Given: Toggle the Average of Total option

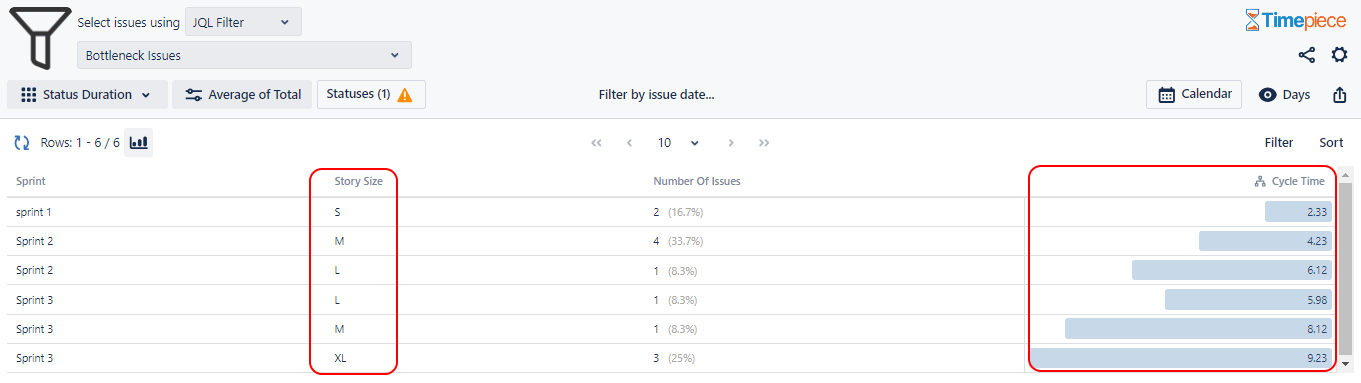Looking at the screenshot, I should coord(243,95).
